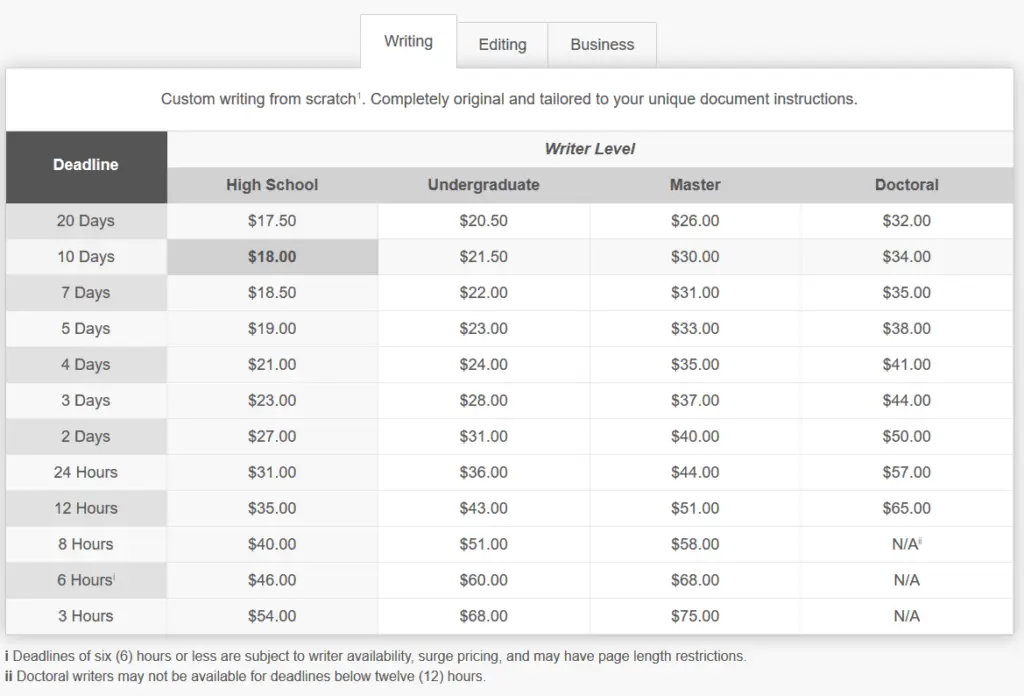Screen dimensions: 1024x696
Task: Select the Writing tab
Action: pos(408,41)
